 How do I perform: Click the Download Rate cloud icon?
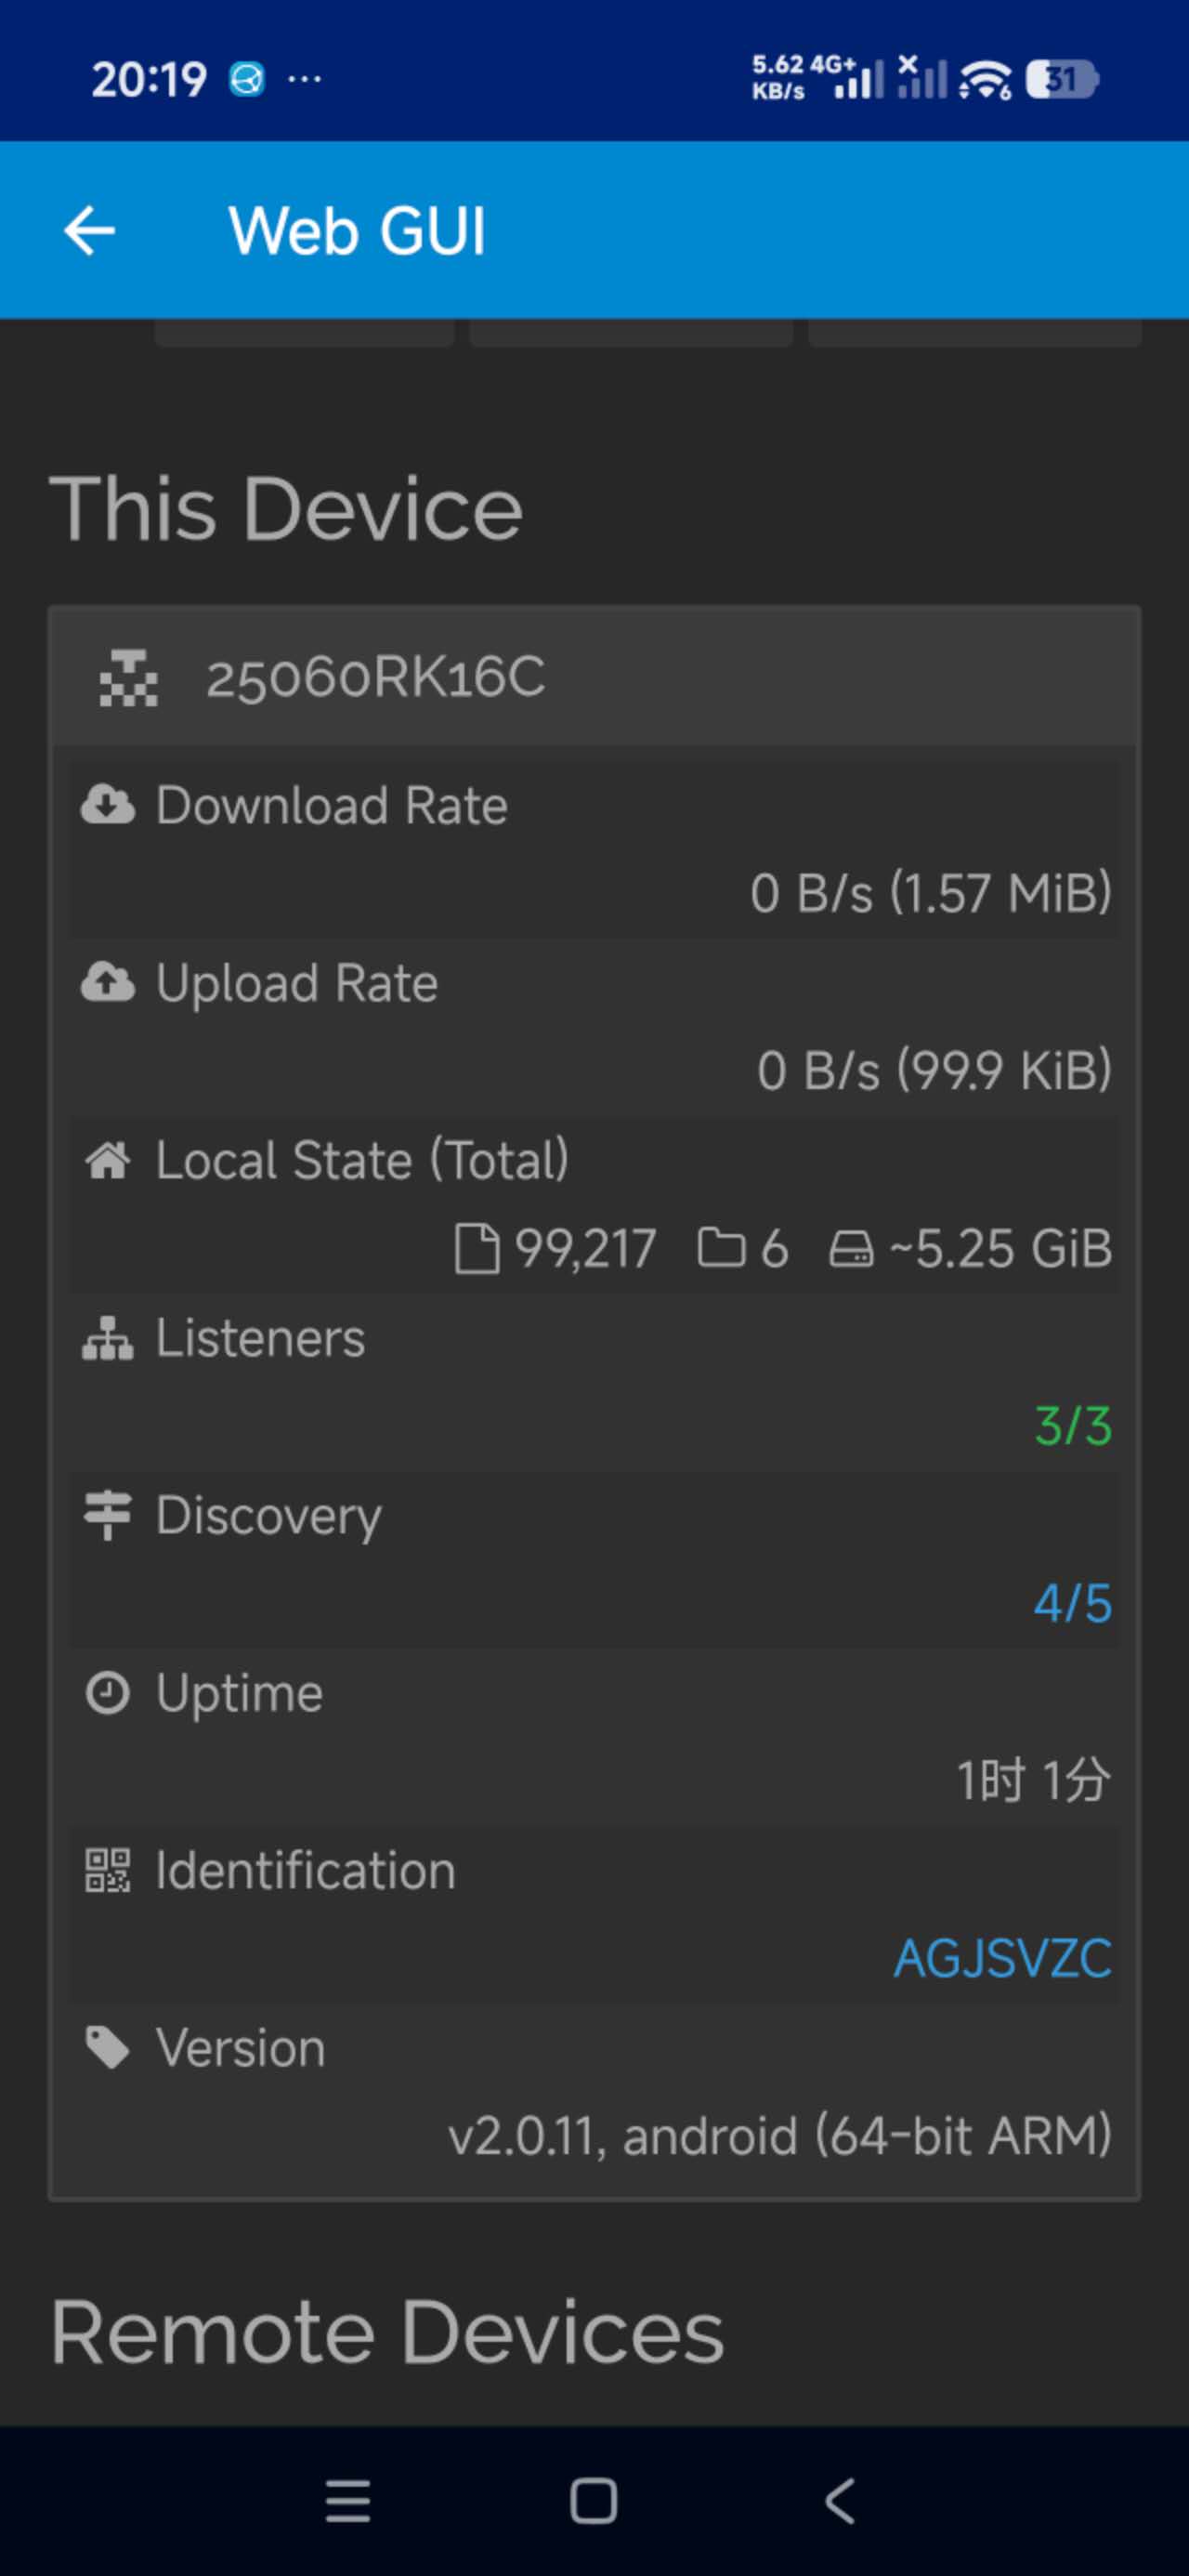tap(108, 805)
